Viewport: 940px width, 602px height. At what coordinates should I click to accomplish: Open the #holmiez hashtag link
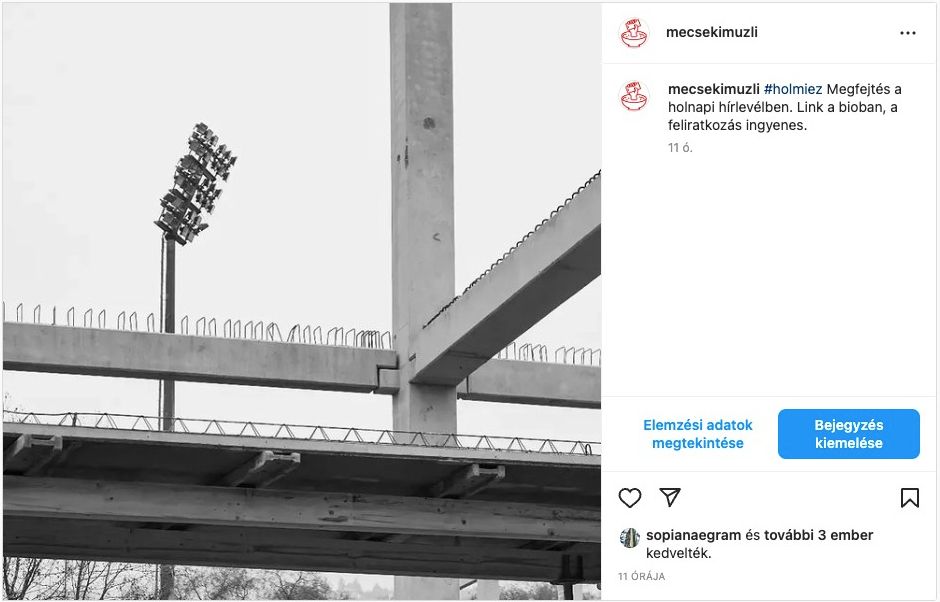793,89
